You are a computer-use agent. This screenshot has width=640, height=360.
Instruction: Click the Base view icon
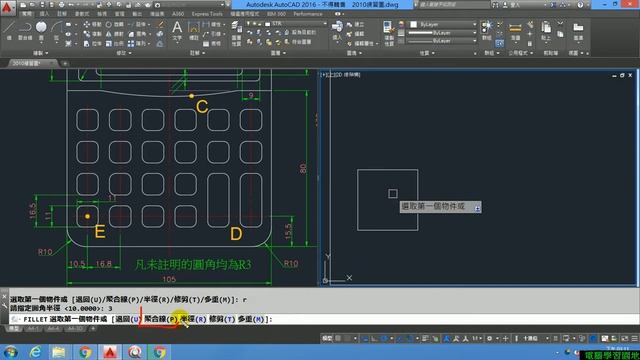578,30
